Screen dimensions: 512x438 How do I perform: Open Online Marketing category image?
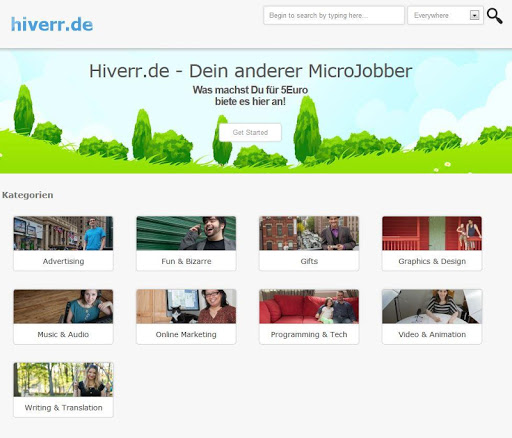tap(186, 306)
